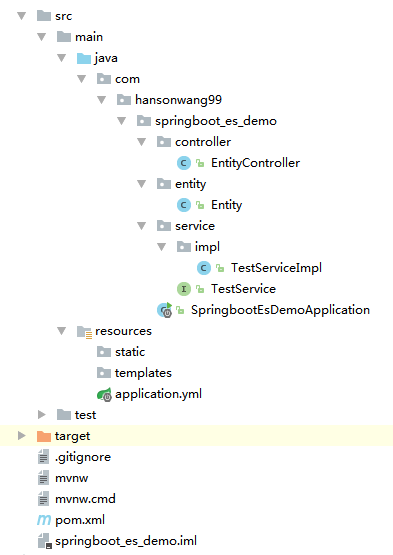Click the Entity class icon
393x555 pixels.
(184, 205)
